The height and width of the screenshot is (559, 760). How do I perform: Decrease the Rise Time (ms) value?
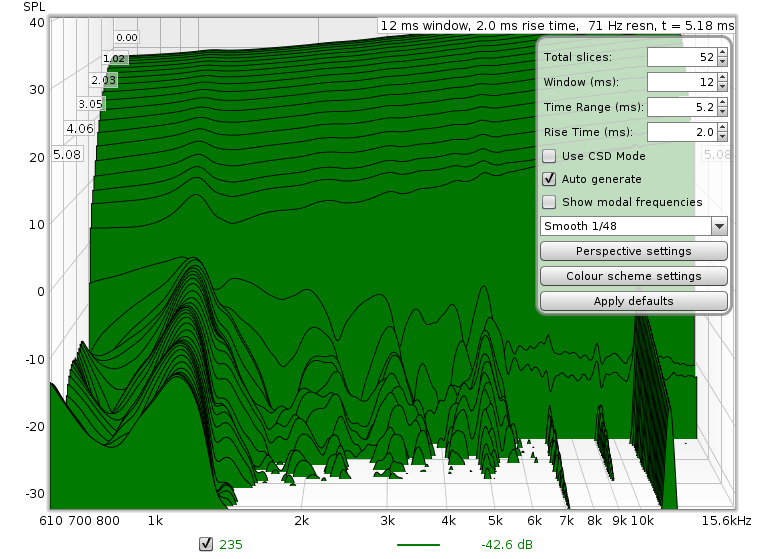722,136
